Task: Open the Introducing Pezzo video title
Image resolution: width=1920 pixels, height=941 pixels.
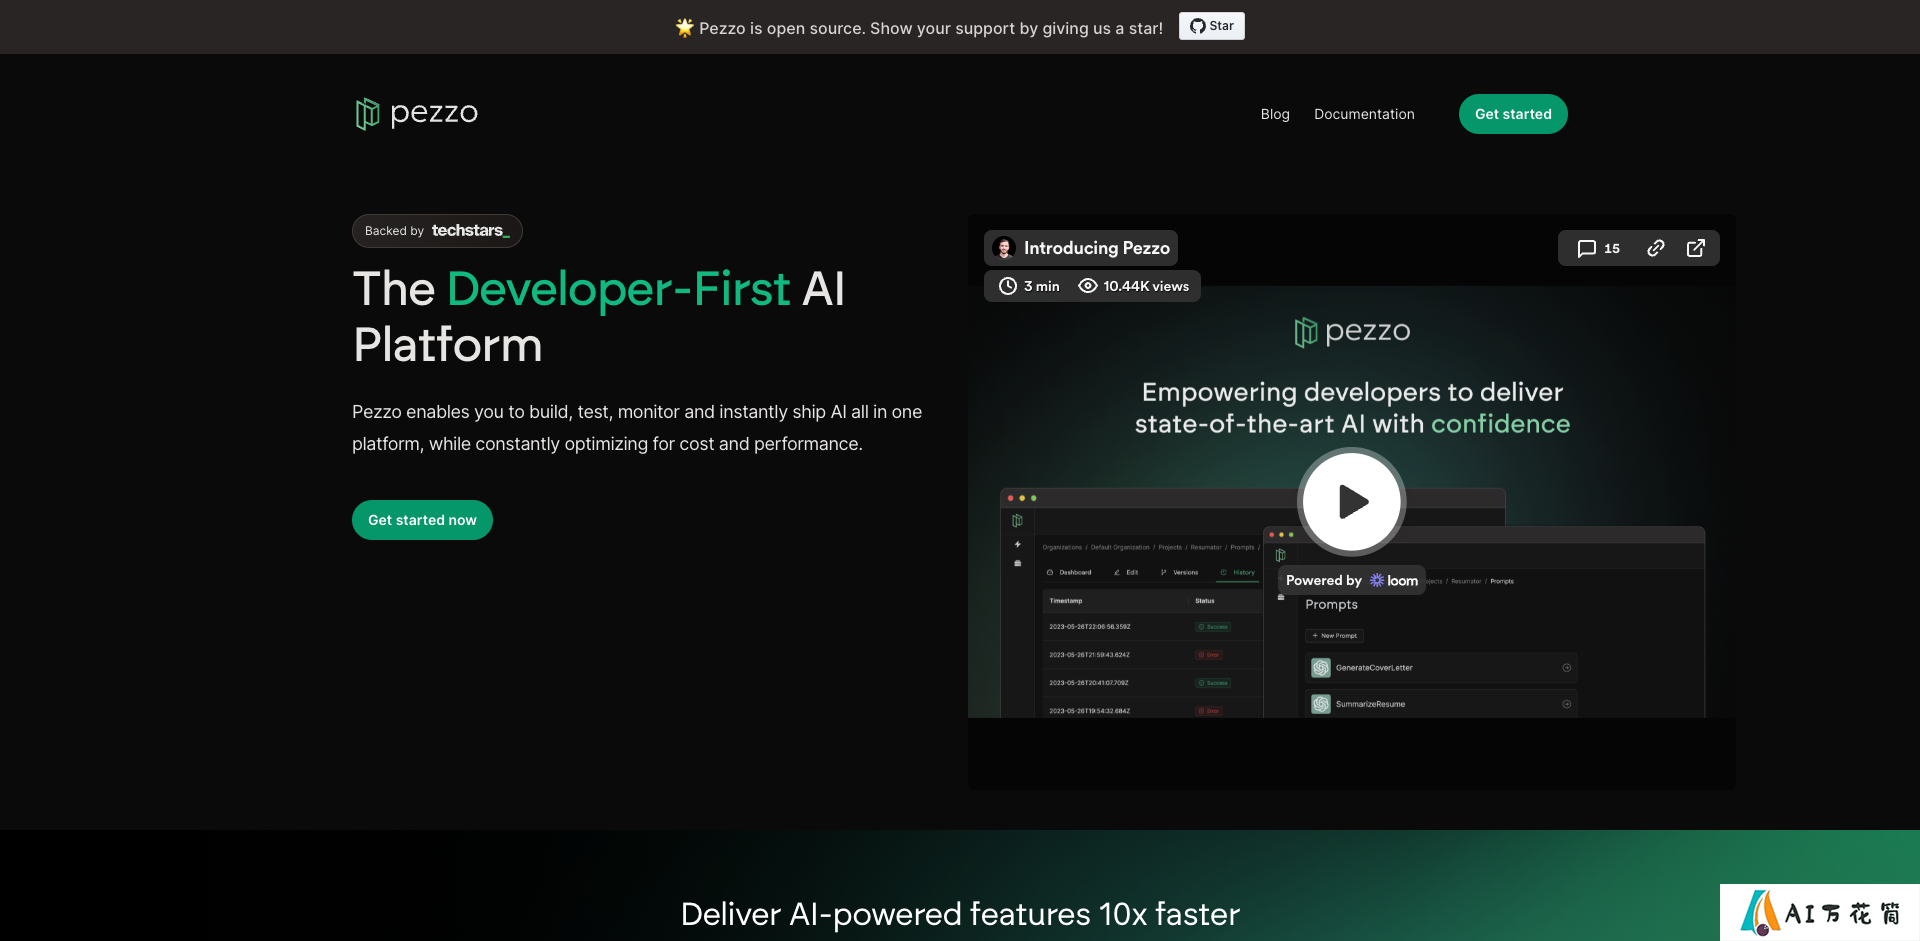Action: point(1096,248)
